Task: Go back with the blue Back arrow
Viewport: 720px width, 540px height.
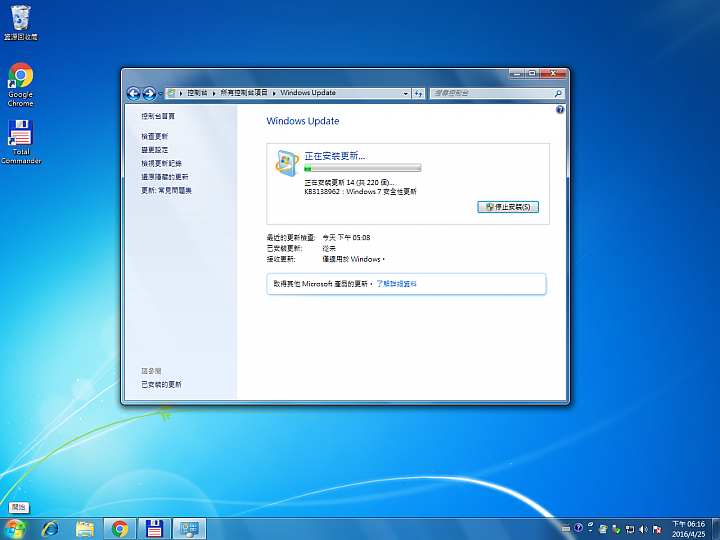Action: click(134, 94)
